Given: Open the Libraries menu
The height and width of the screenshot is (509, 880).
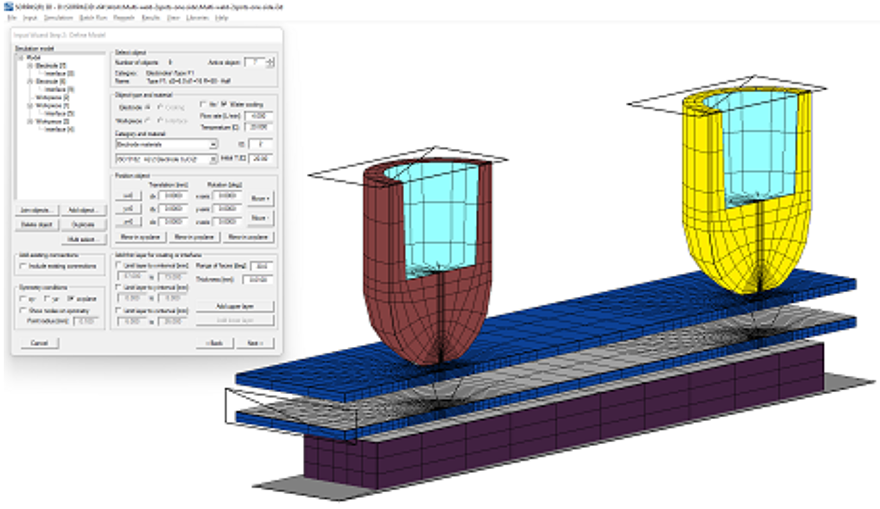Looking at the screenshot, I should pos(194,18).
